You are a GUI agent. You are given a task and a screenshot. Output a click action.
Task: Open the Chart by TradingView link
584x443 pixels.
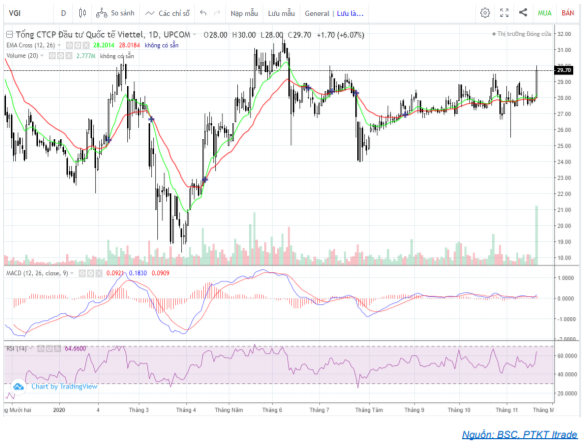coord(64,386)
